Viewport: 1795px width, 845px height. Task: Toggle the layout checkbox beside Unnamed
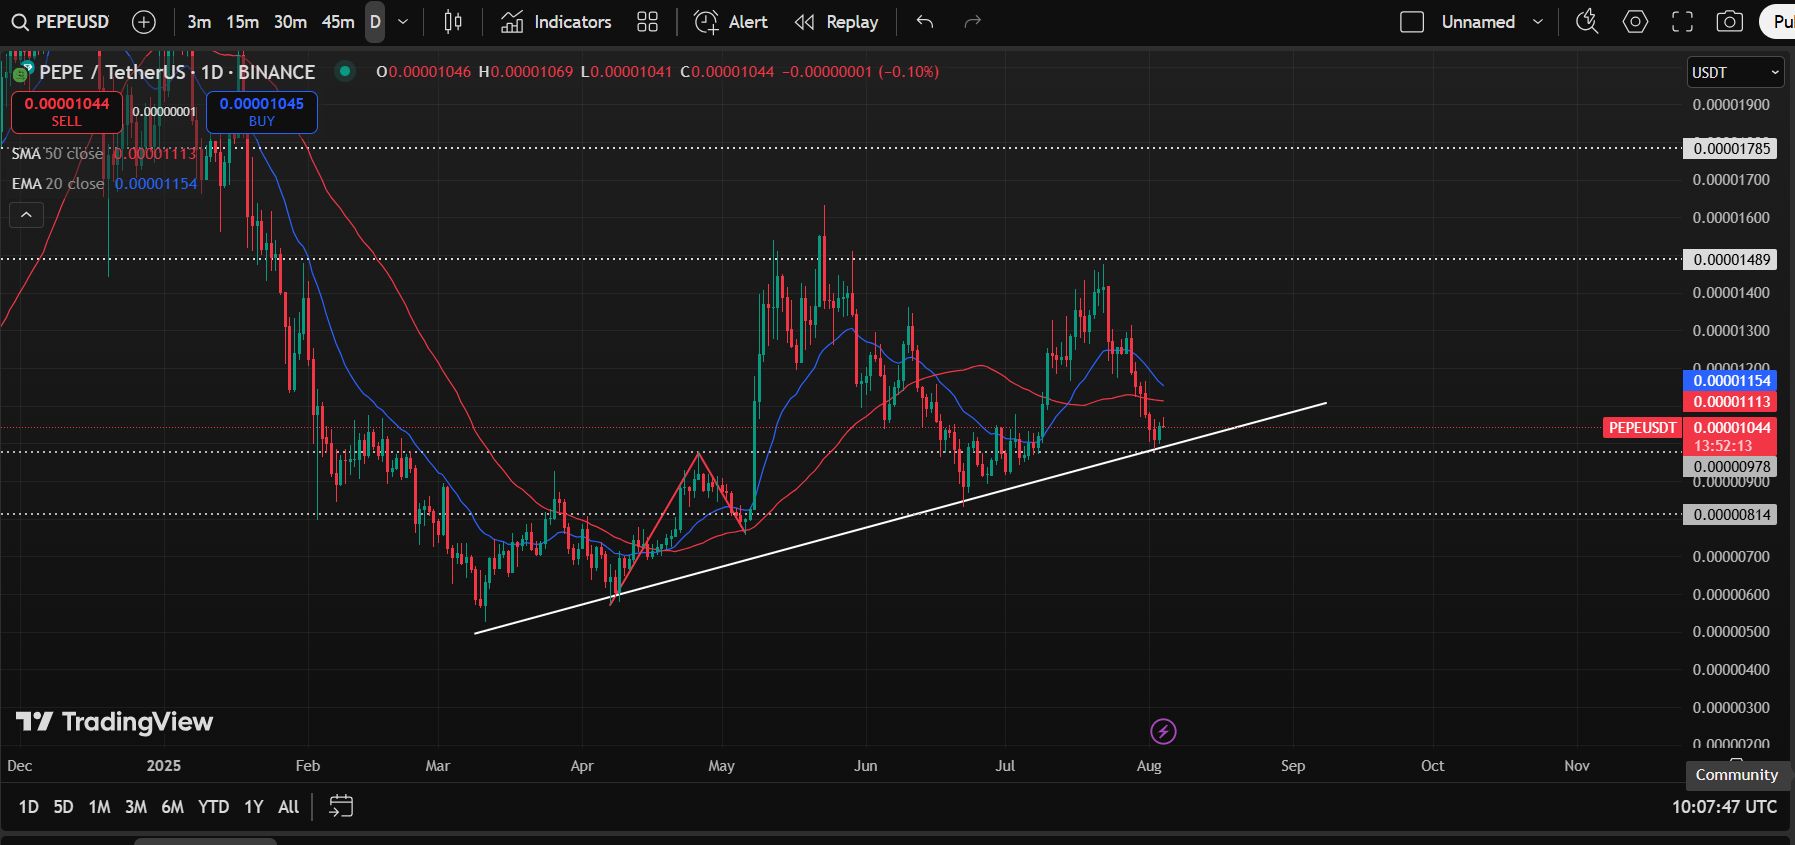point(1412,22)
